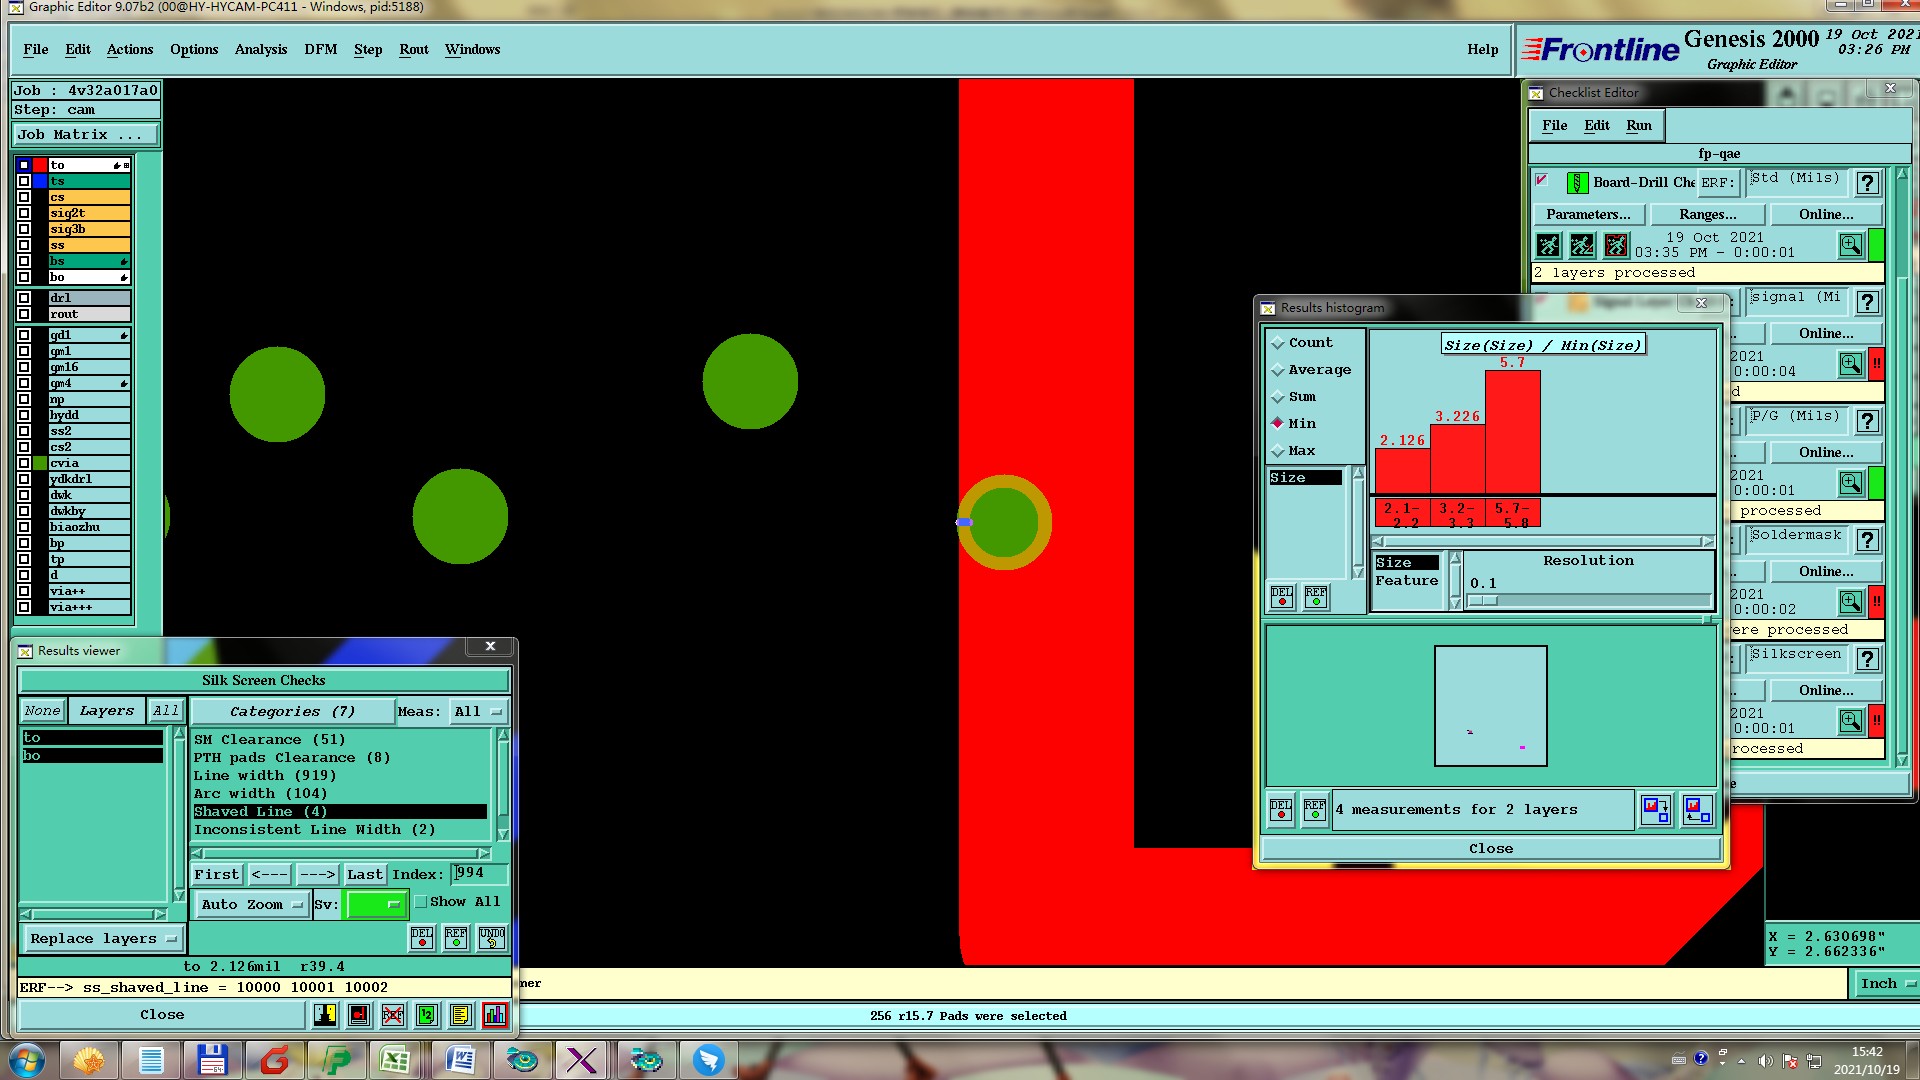Open the DFM menu
This screenshot has height=1080, width=1920.
tap(320, 50)
